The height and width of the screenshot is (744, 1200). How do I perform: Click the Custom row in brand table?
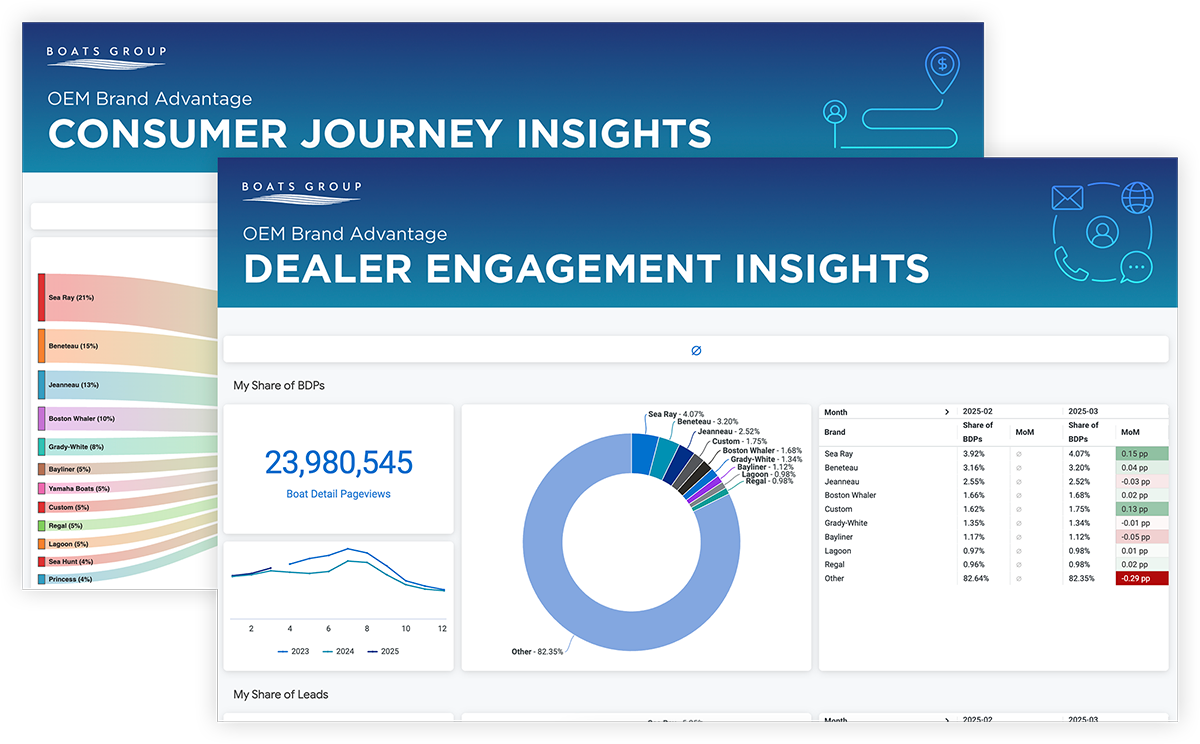point(993,509)
